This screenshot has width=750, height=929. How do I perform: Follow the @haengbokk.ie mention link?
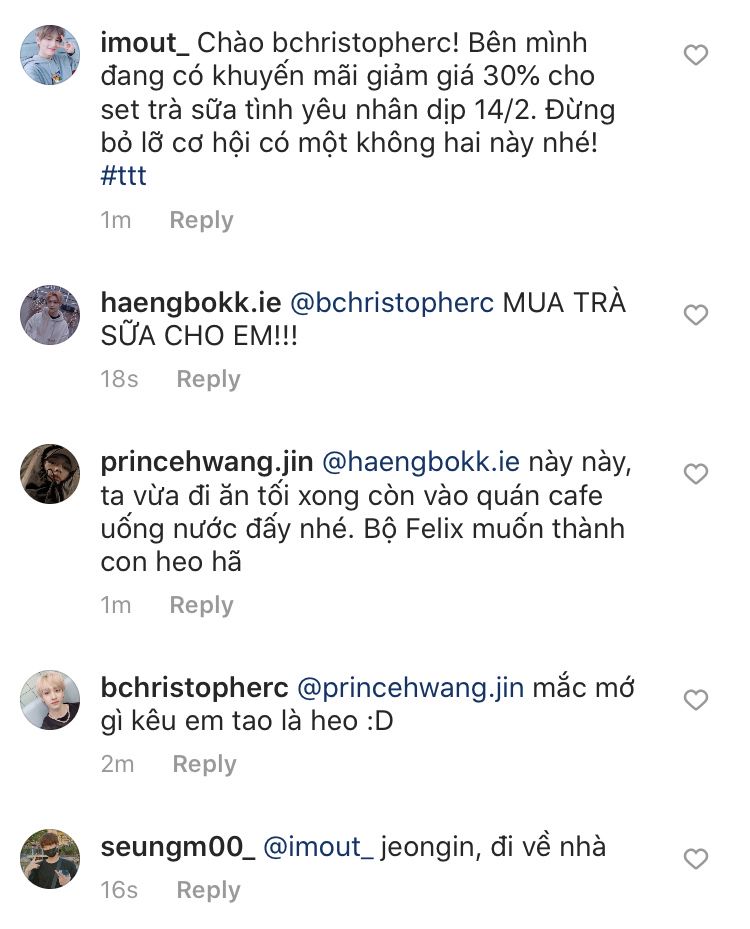point(418,462)
